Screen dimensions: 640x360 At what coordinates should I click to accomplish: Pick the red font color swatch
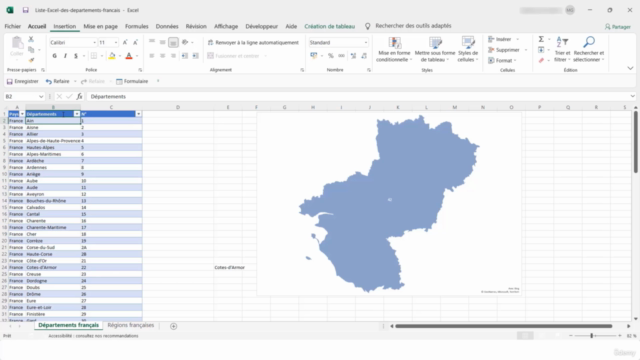point(129,56)
